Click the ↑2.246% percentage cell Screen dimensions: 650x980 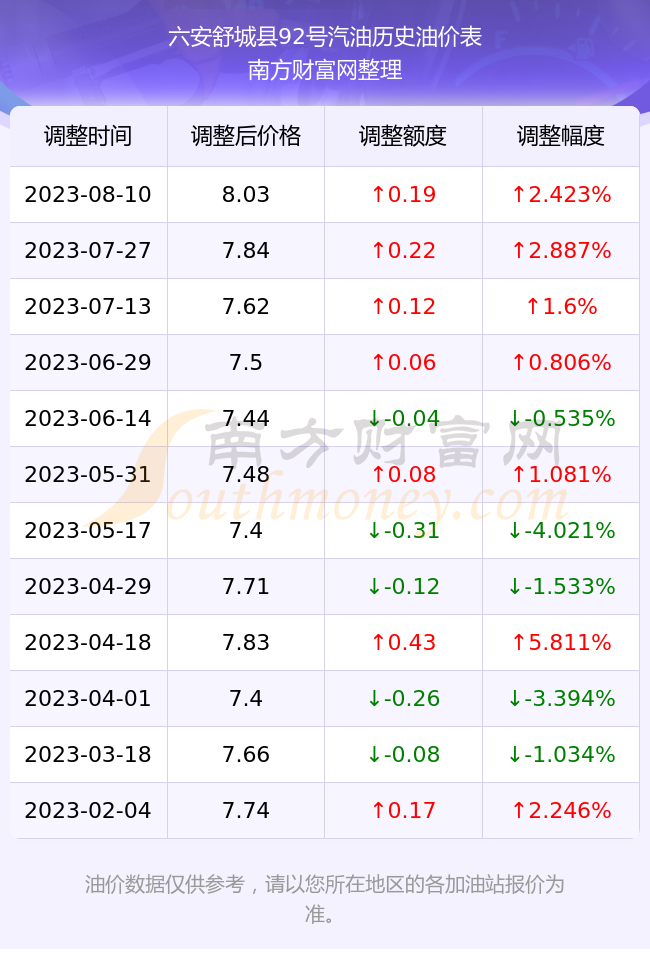coord(561,811)
